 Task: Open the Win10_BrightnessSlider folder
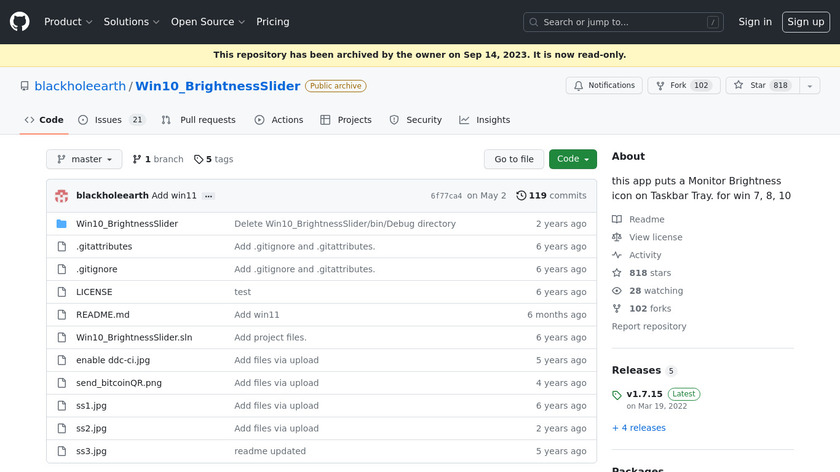126,224
